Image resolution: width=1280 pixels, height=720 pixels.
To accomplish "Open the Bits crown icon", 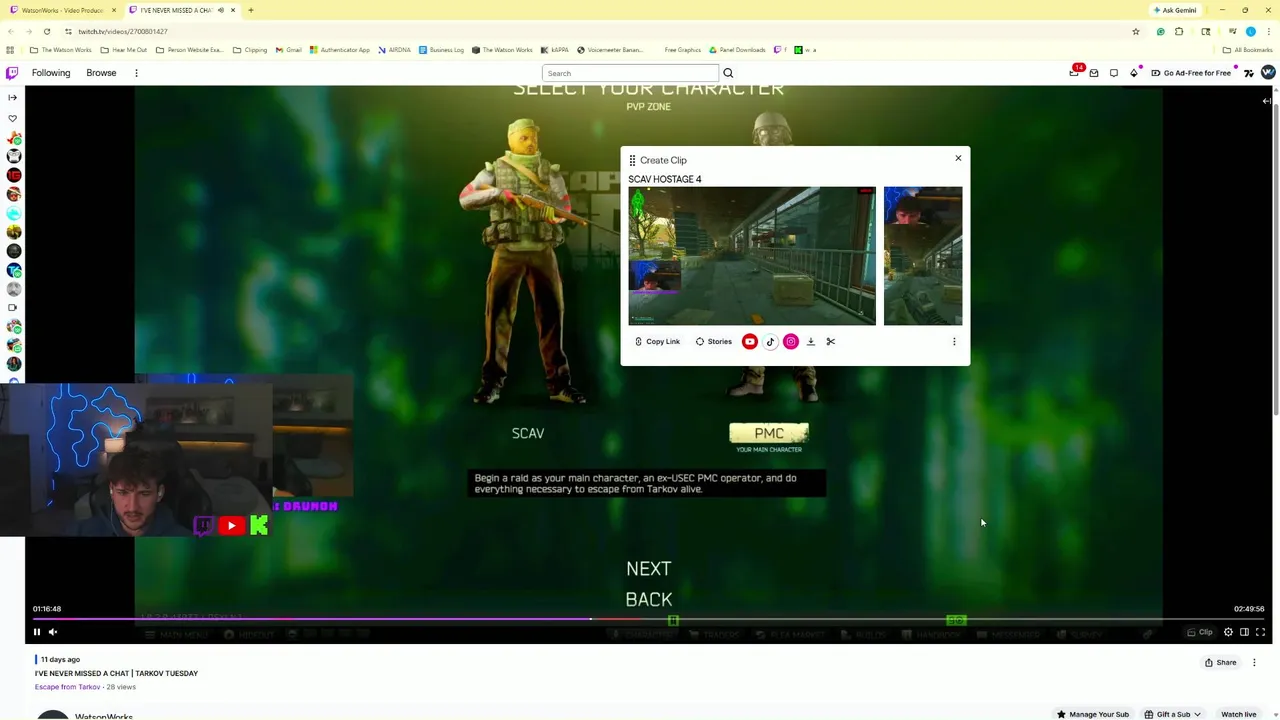I will point(1134,73).
